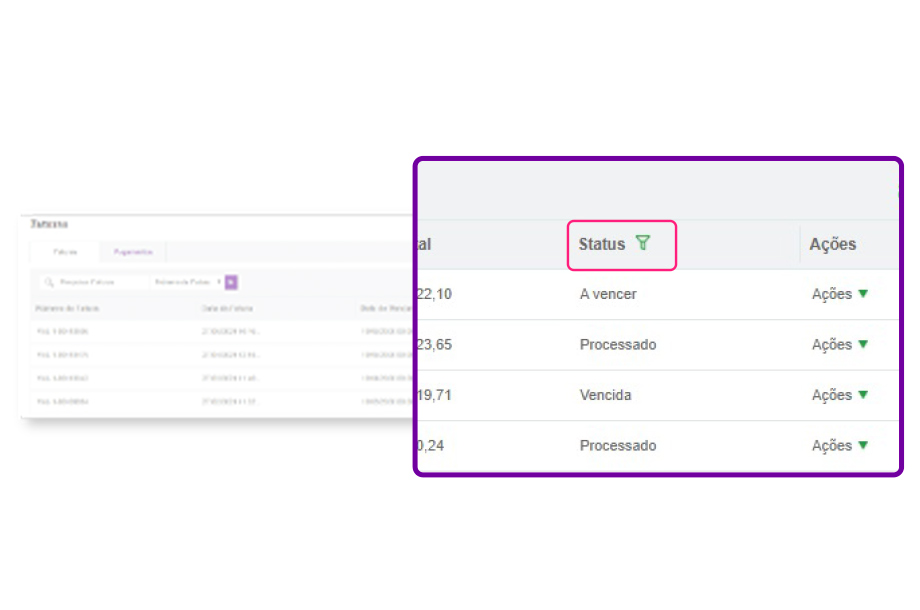920x610 pixels.
Task: Expand Ações menu in the Vencida row
Action: [840, 395]
